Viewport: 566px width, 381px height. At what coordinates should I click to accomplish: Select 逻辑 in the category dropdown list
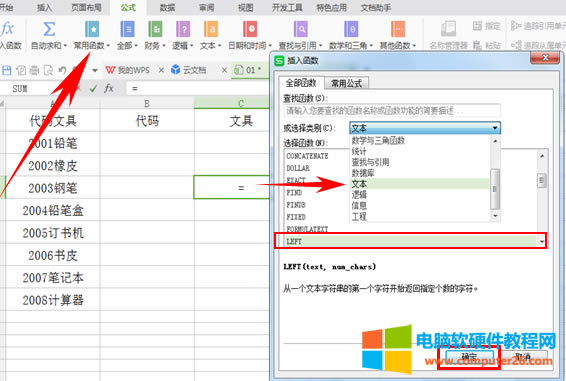pos(359,195)
